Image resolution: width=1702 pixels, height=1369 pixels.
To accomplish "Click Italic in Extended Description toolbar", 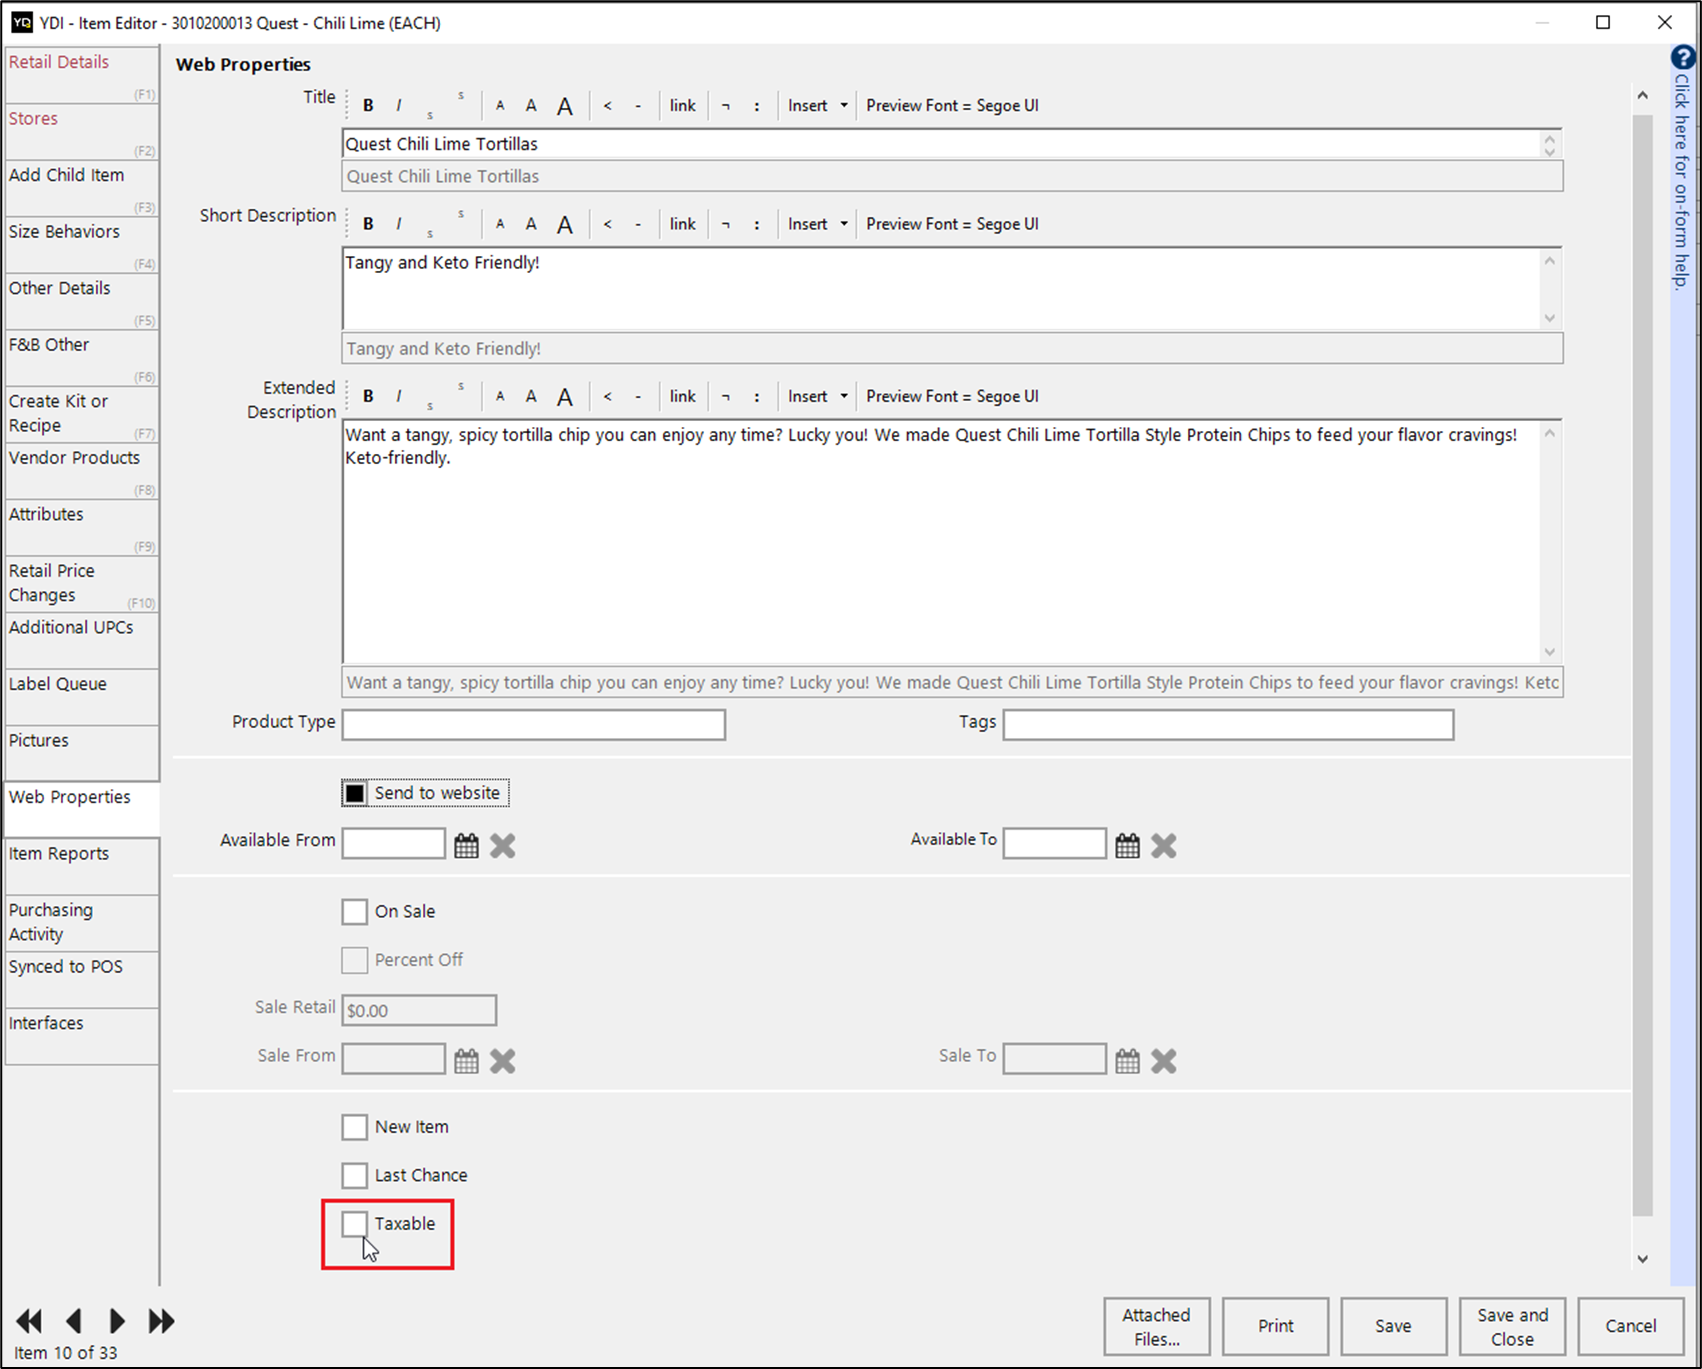I will coord(399,396).
